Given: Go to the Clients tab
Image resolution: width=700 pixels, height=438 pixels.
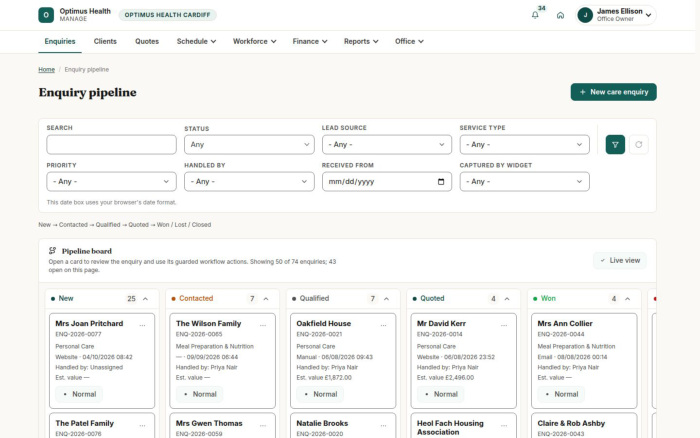Looking at the screenshot, I should click(x=105, y=41).
